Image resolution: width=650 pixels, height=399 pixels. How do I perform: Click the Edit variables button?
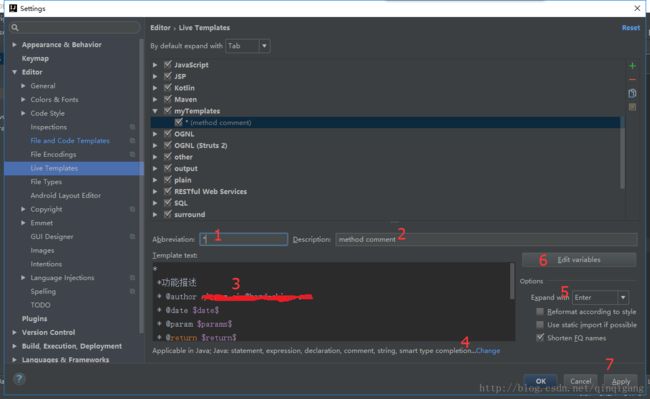579,260
